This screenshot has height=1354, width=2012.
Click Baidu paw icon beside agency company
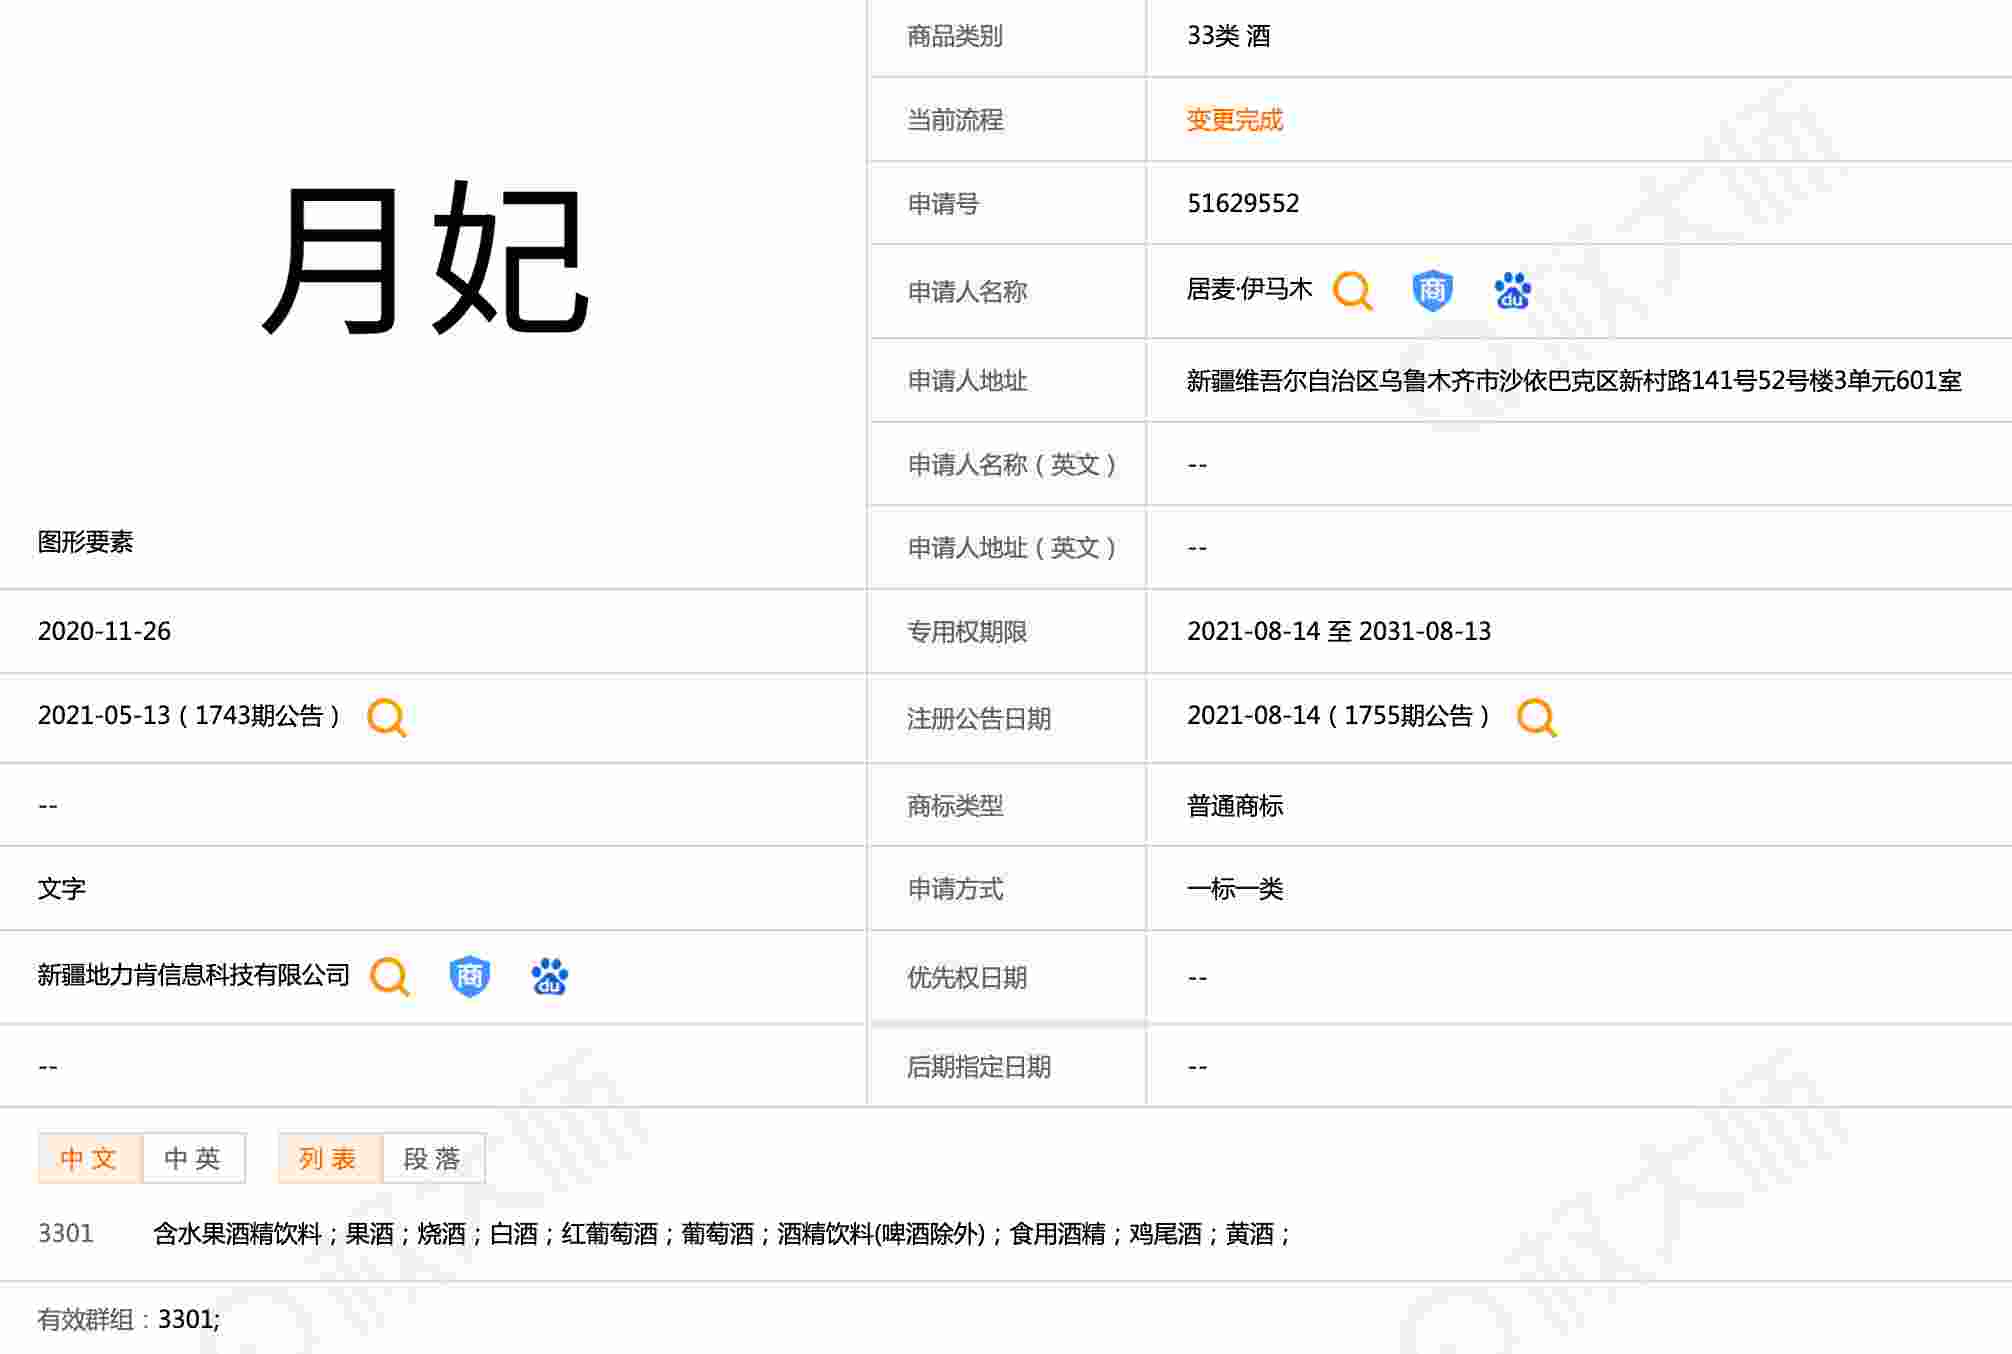pyautogui.click(x=549, y=976)
